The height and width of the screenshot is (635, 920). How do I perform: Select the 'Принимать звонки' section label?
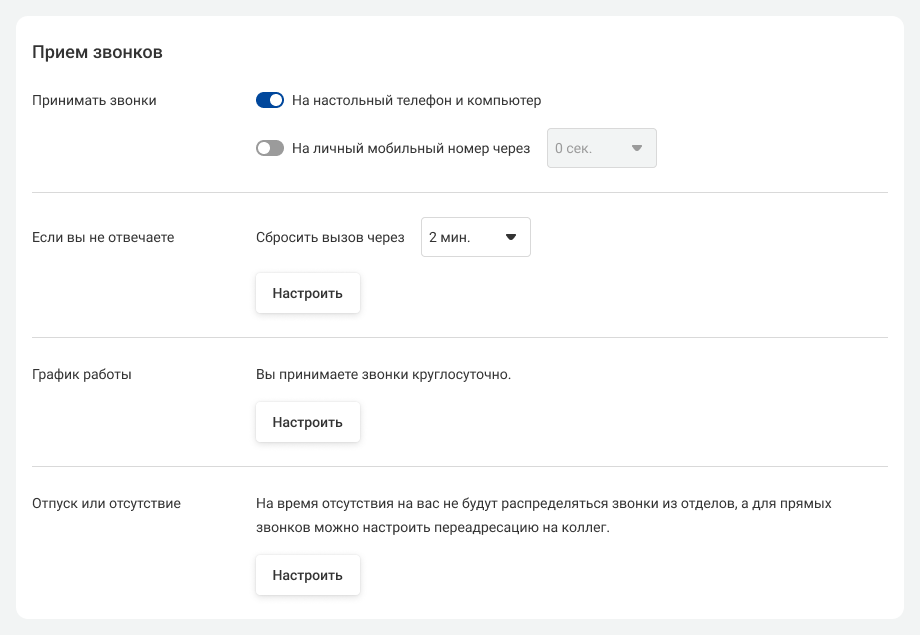pyautogui.click(x=94, y=100)
